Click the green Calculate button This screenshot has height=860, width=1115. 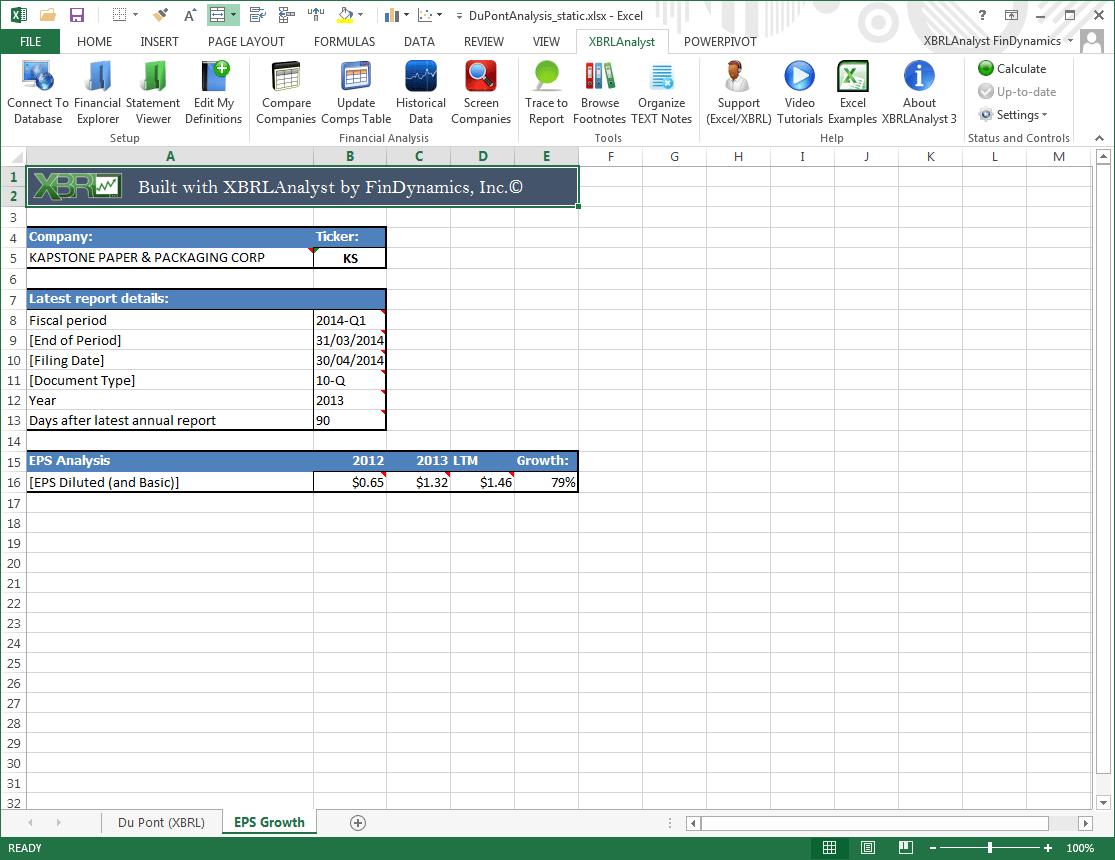[1012, 68]
